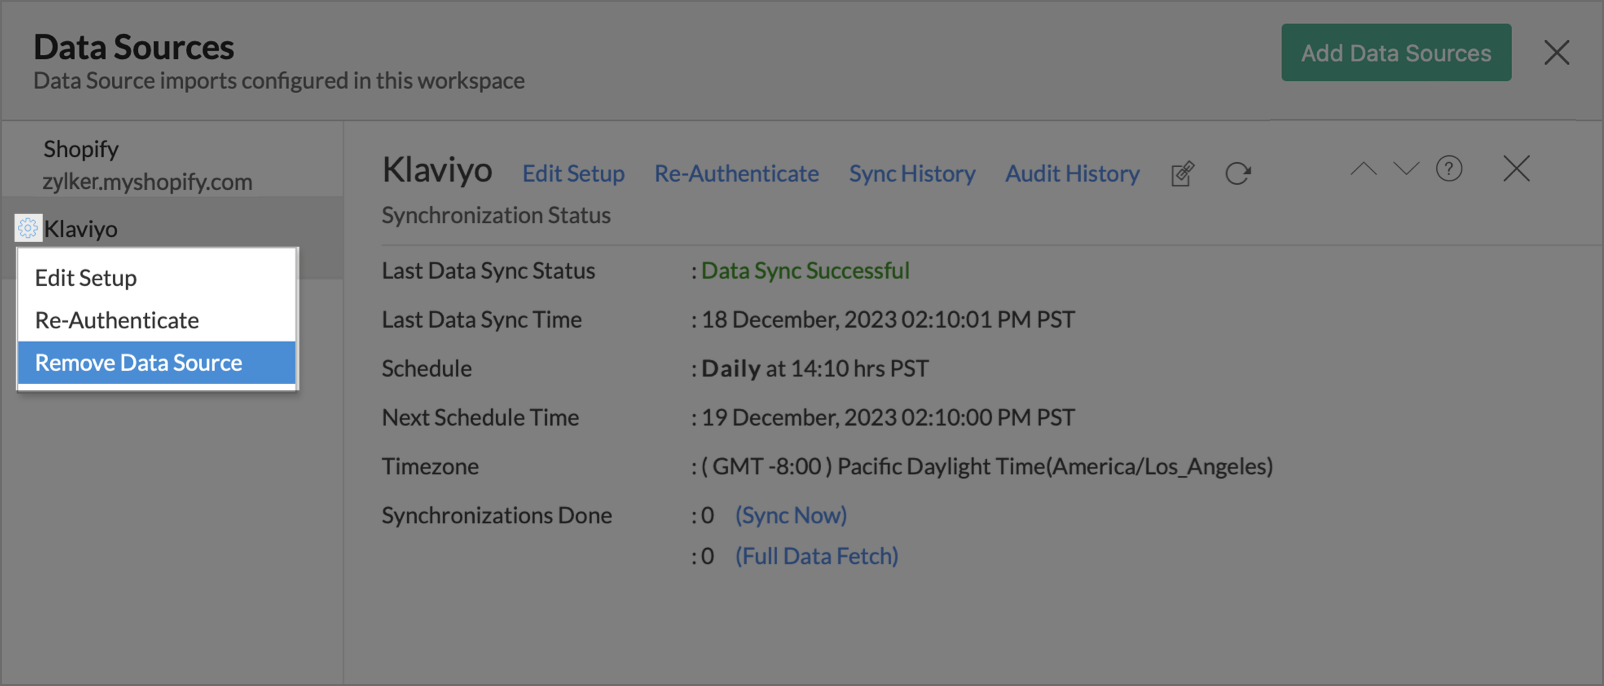
Task: Choose Edit Setup in the context menu
Action: coord(86,278)
